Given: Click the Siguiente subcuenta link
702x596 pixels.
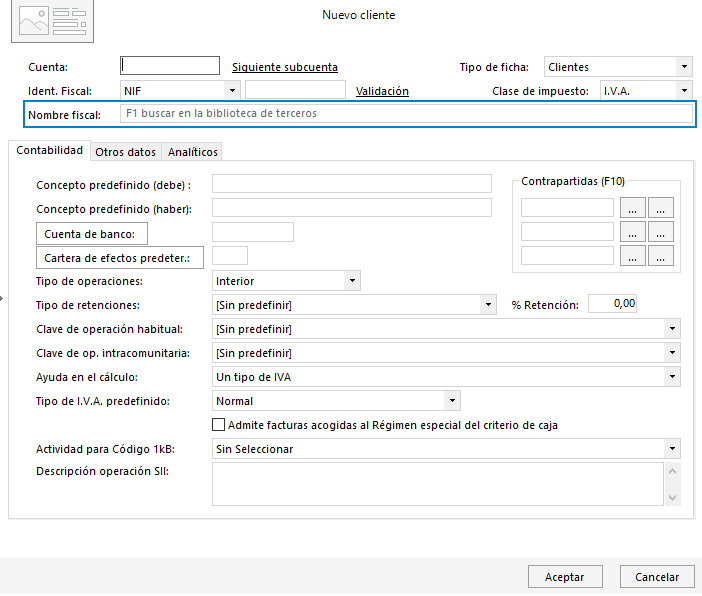Looking at the screenshot, I should coord(285,67).
